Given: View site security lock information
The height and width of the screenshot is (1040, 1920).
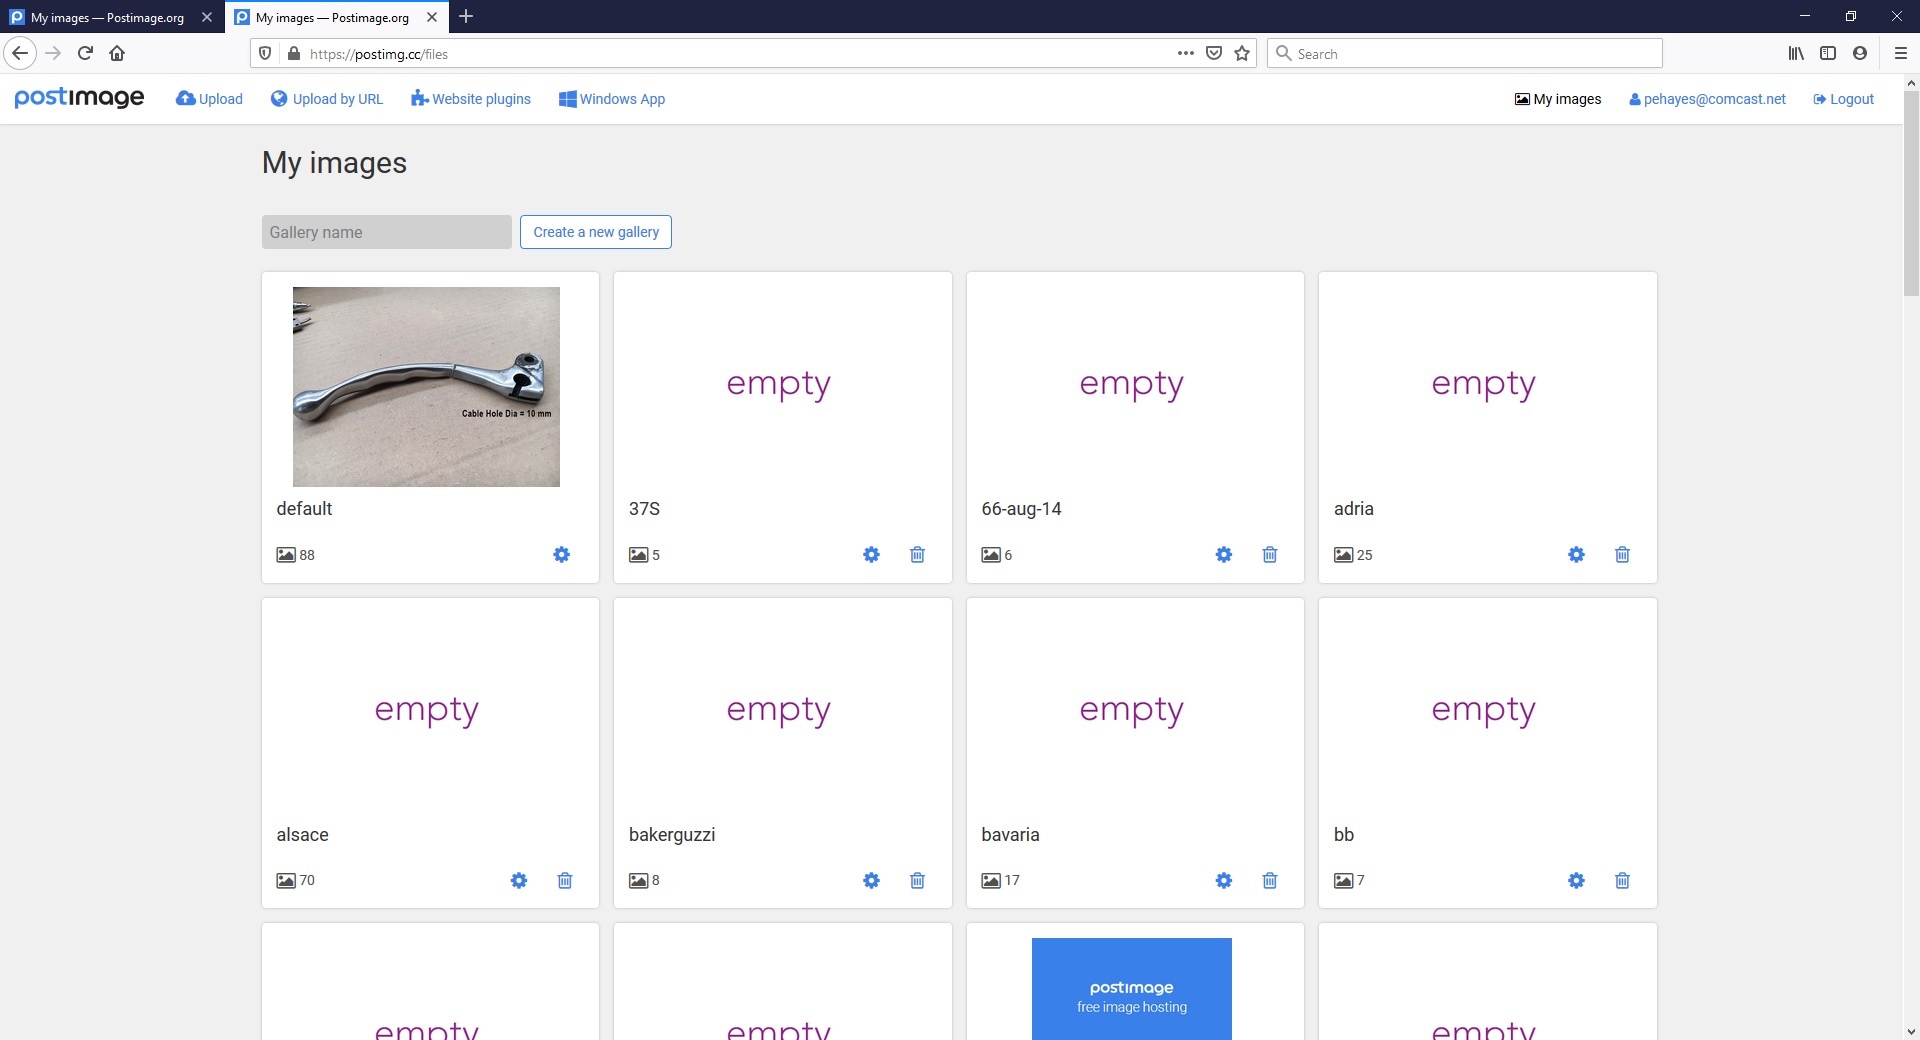Looking at the screenshot, I should [294, 54].
